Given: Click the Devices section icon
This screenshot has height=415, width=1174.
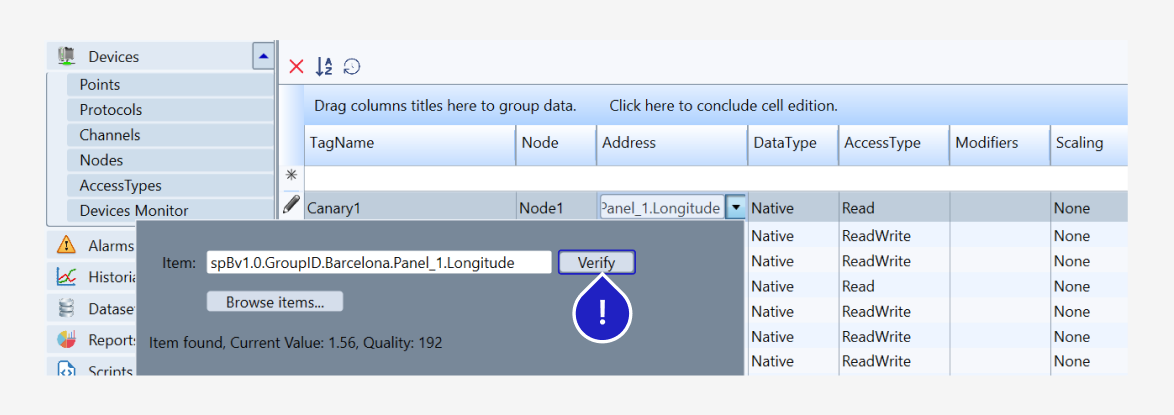Looking at the screenshot, I should point(67,55).
